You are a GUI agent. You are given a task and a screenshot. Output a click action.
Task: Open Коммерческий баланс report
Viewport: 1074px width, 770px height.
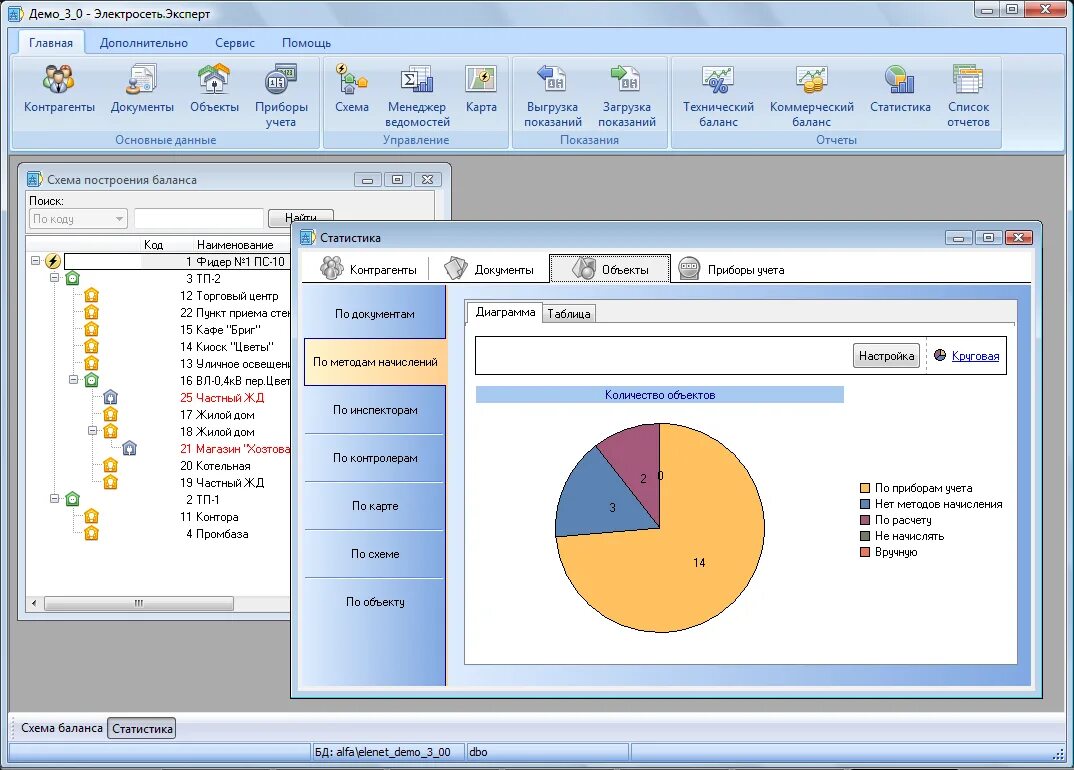point(811,96)
